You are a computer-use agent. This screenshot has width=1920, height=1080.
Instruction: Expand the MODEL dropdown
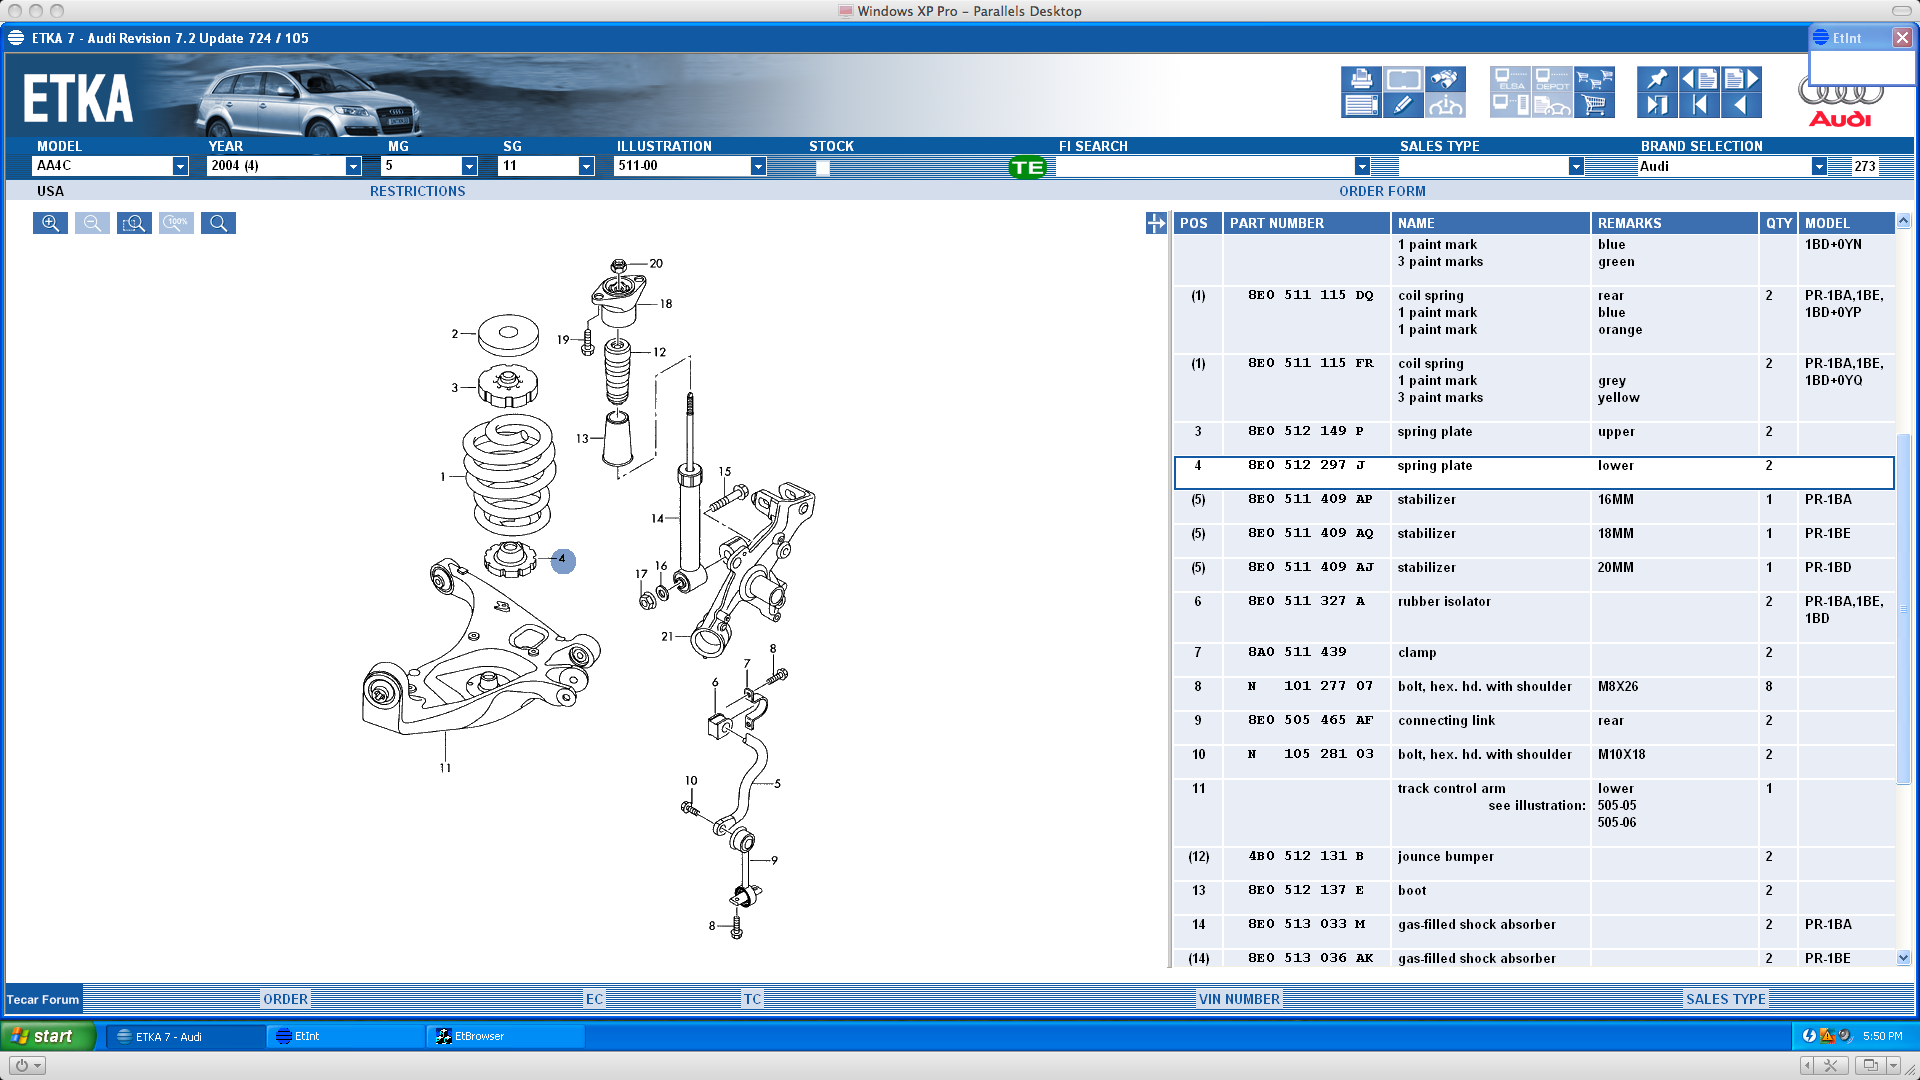180,166
